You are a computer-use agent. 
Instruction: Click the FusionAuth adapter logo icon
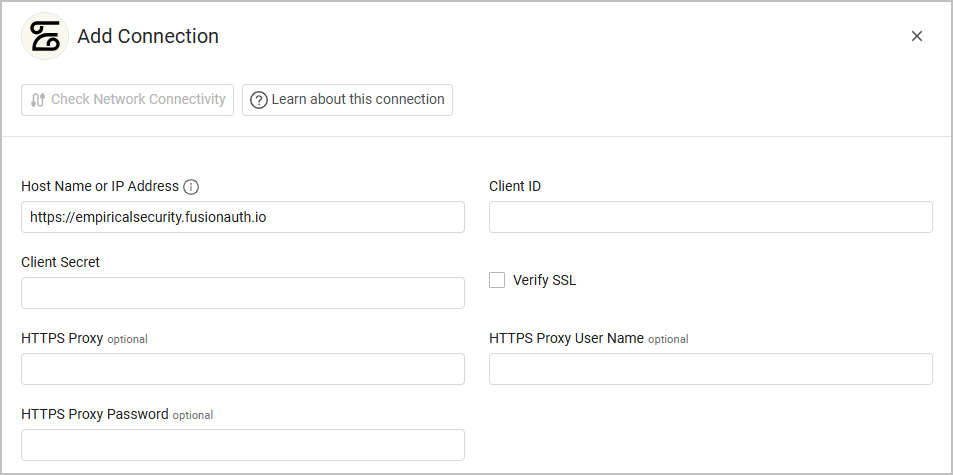pos(44,37)
